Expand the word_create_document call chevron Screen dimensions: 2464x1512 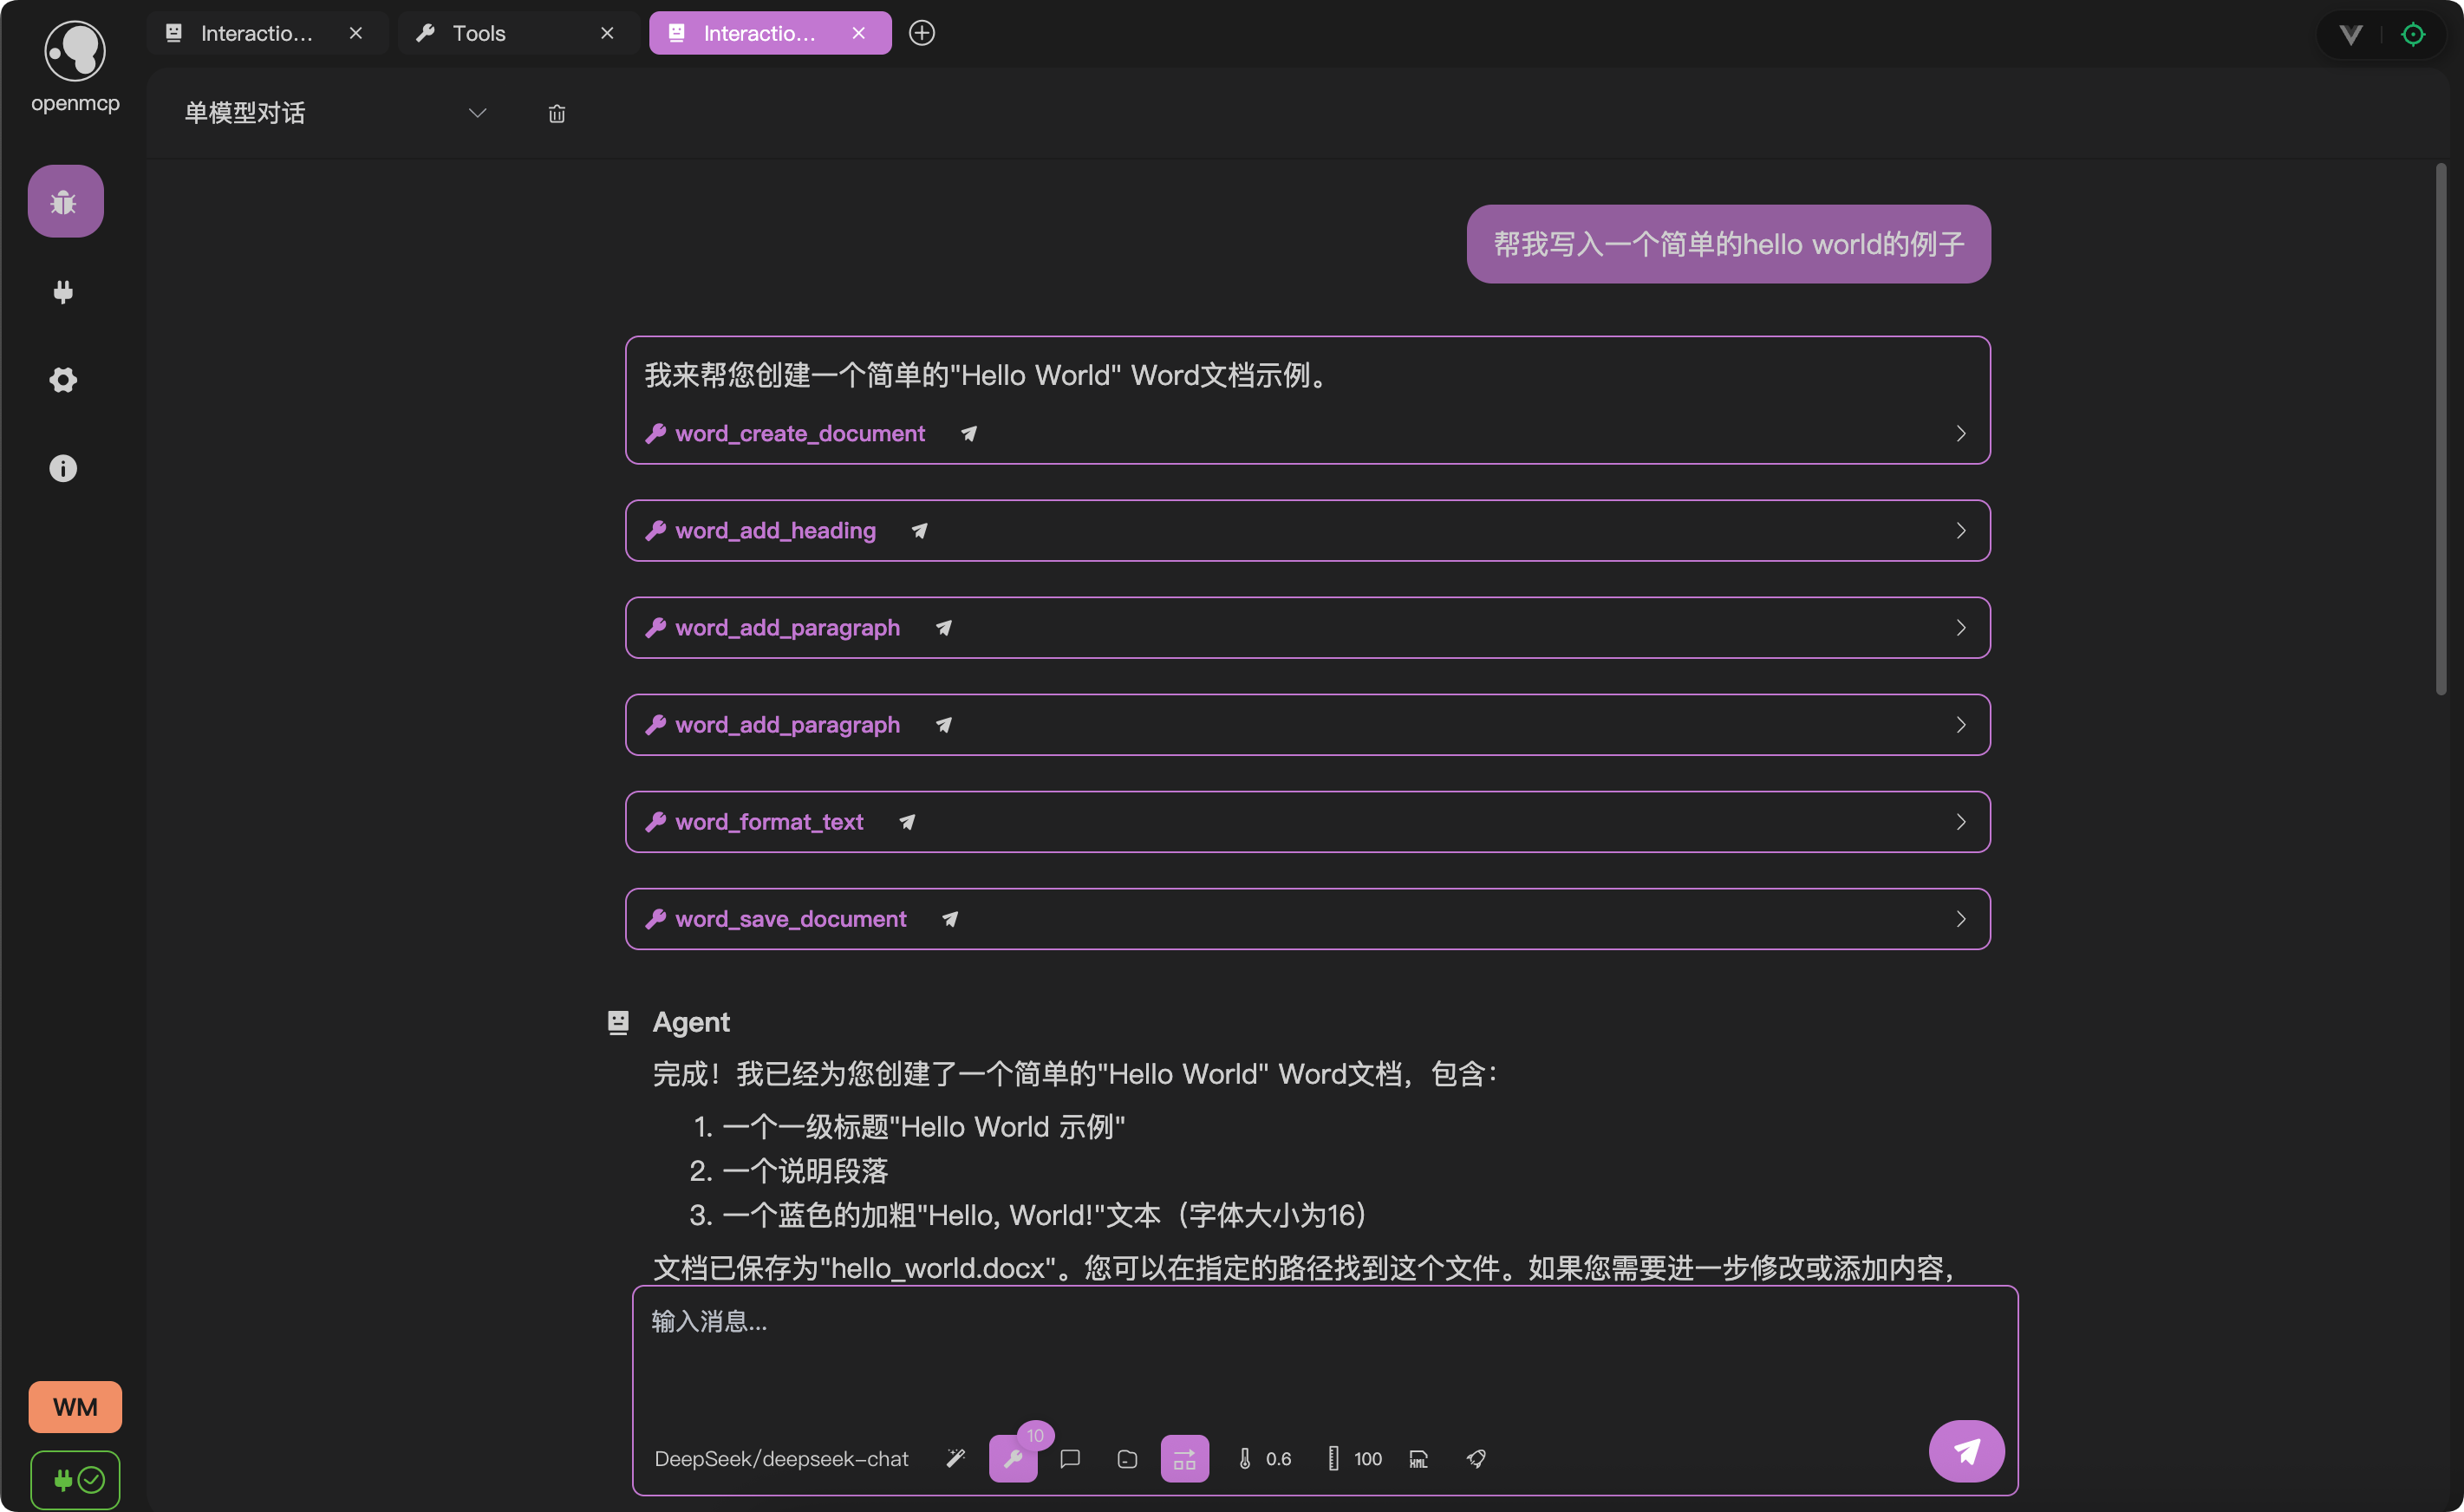[1960, 433]
